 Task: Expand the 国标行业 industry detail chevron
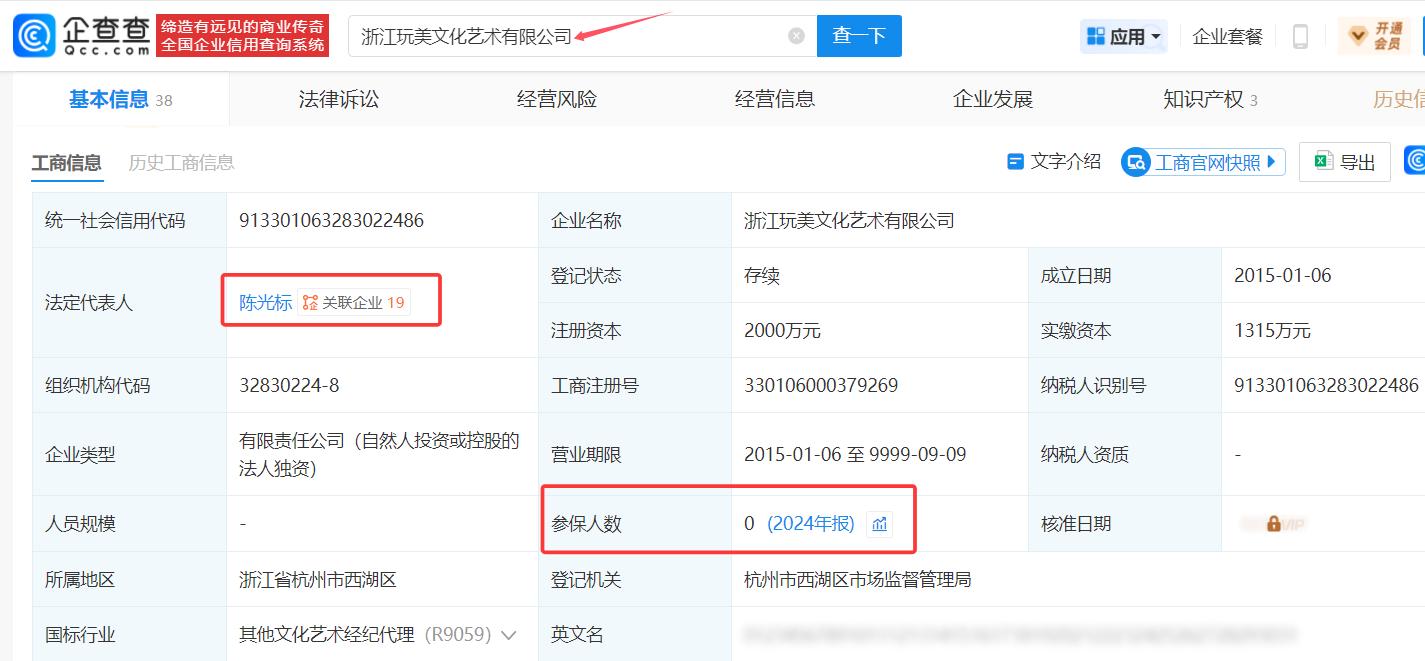click(508, 634)
